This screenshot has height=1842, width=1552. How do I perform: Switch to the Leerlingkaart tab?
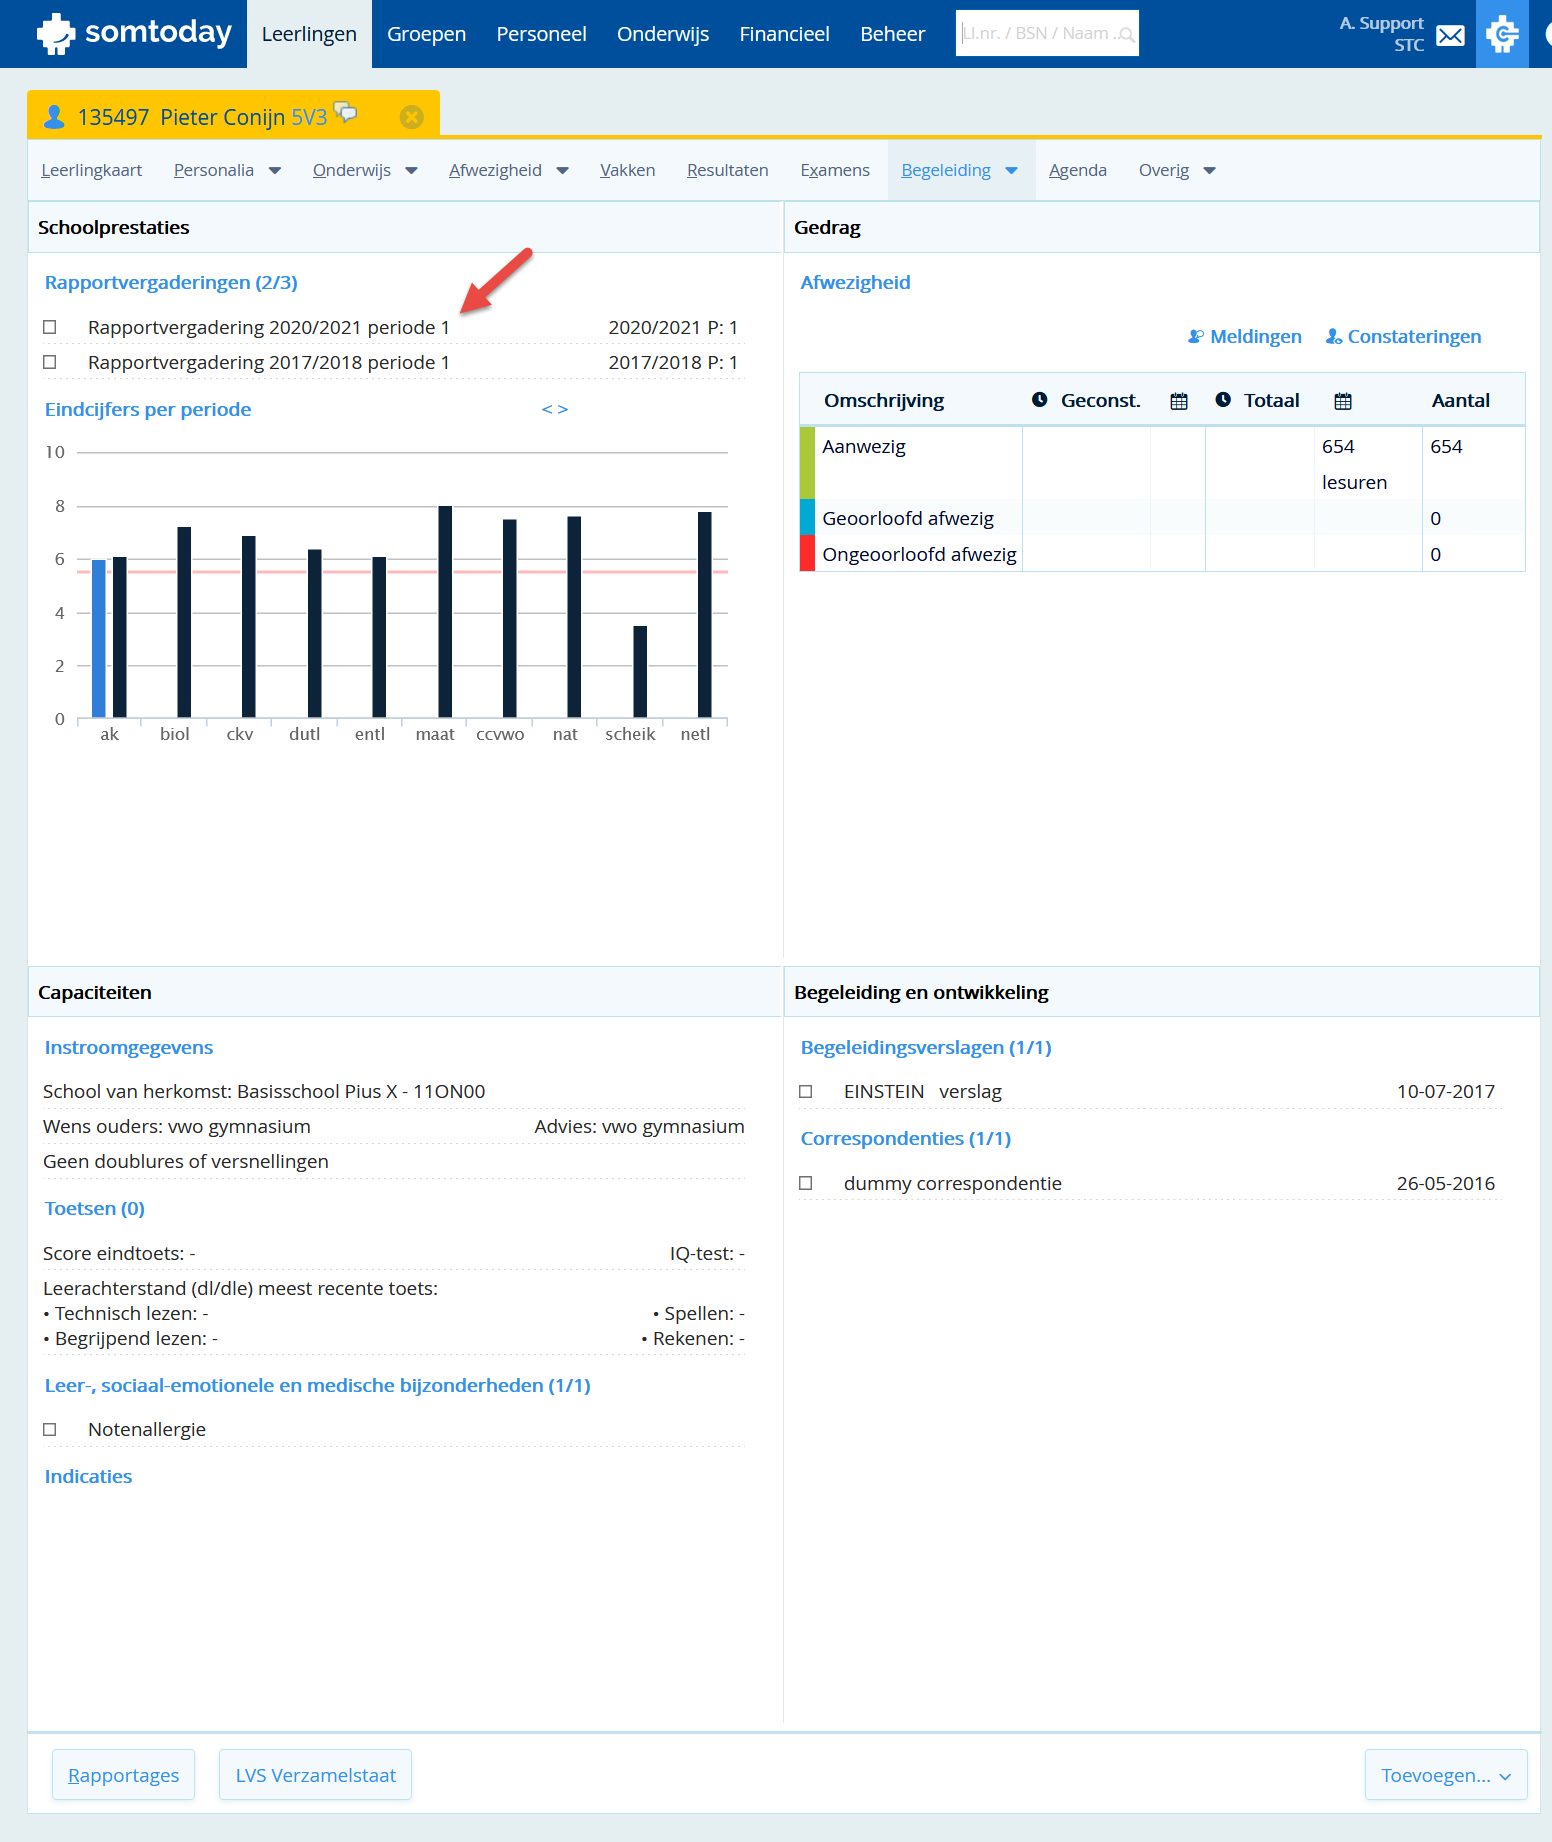[x=92, y=170]
